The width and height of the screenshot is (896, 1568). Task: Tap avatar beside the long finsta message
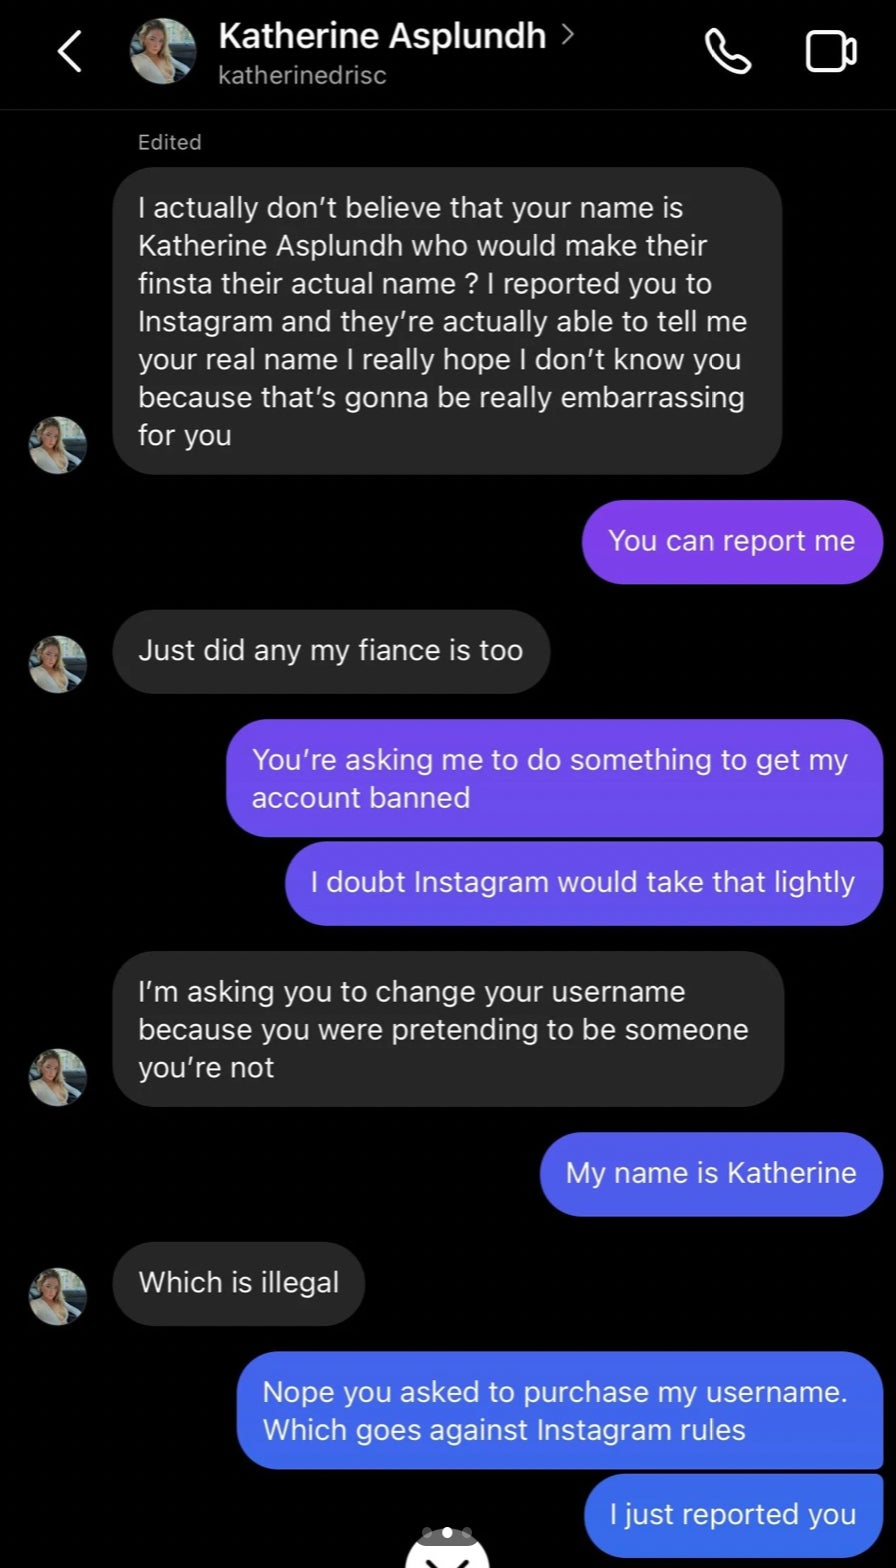[x=58, y=445]
